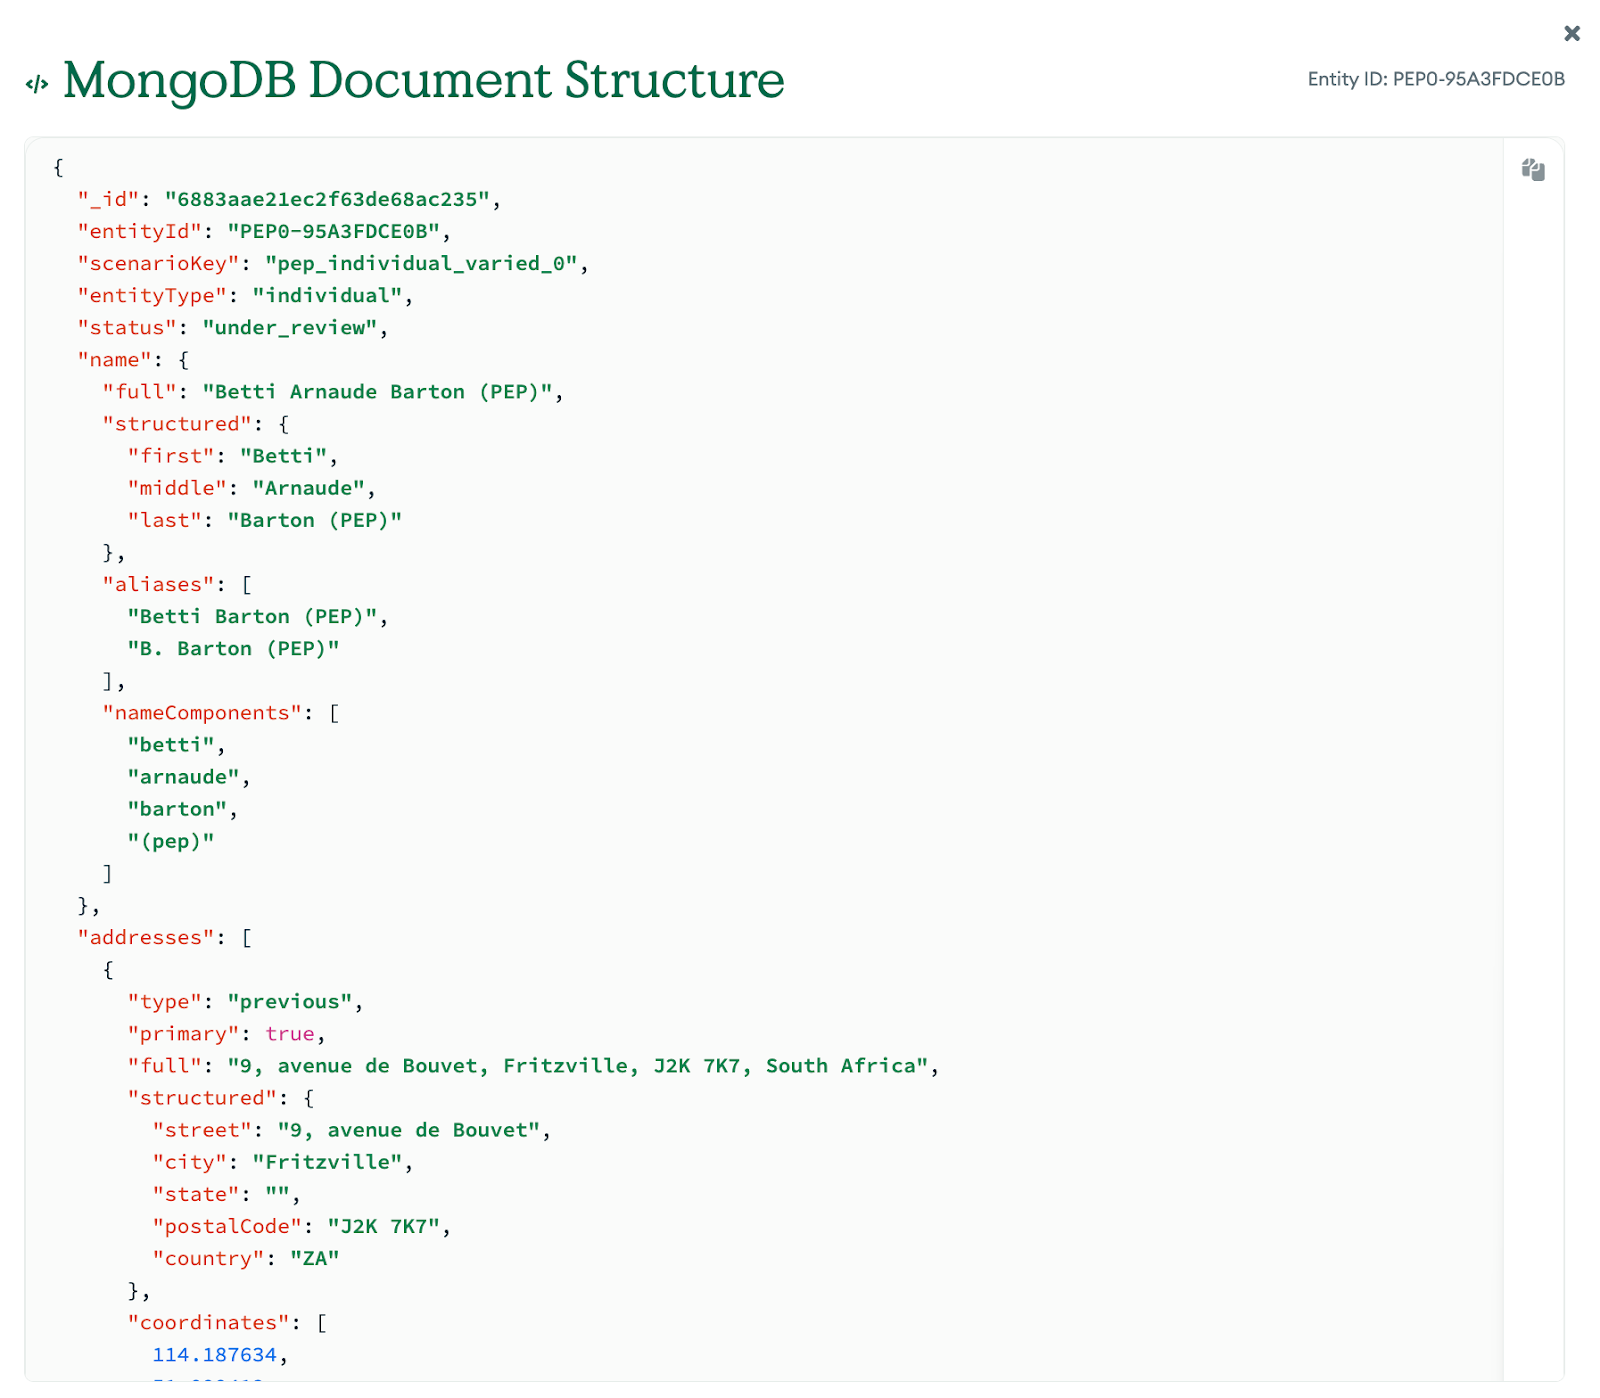Click the "nameComponents" key
The image size is (1600, 1398).
pos(202,712)
